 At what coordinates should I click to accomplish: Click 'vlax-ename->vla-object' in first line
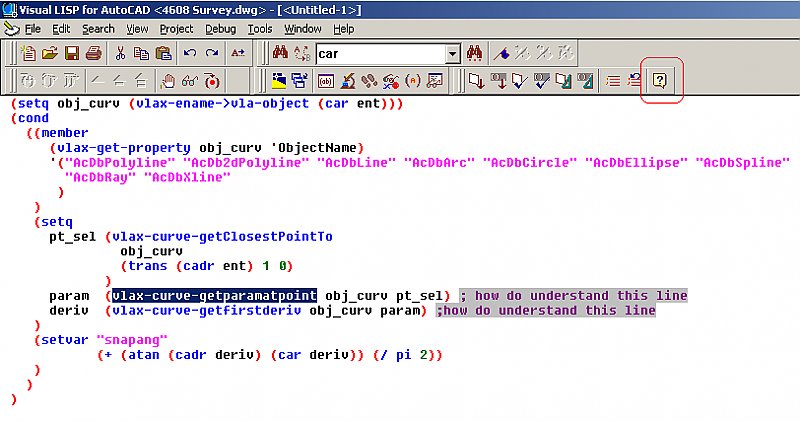click(x=222, y=103)
